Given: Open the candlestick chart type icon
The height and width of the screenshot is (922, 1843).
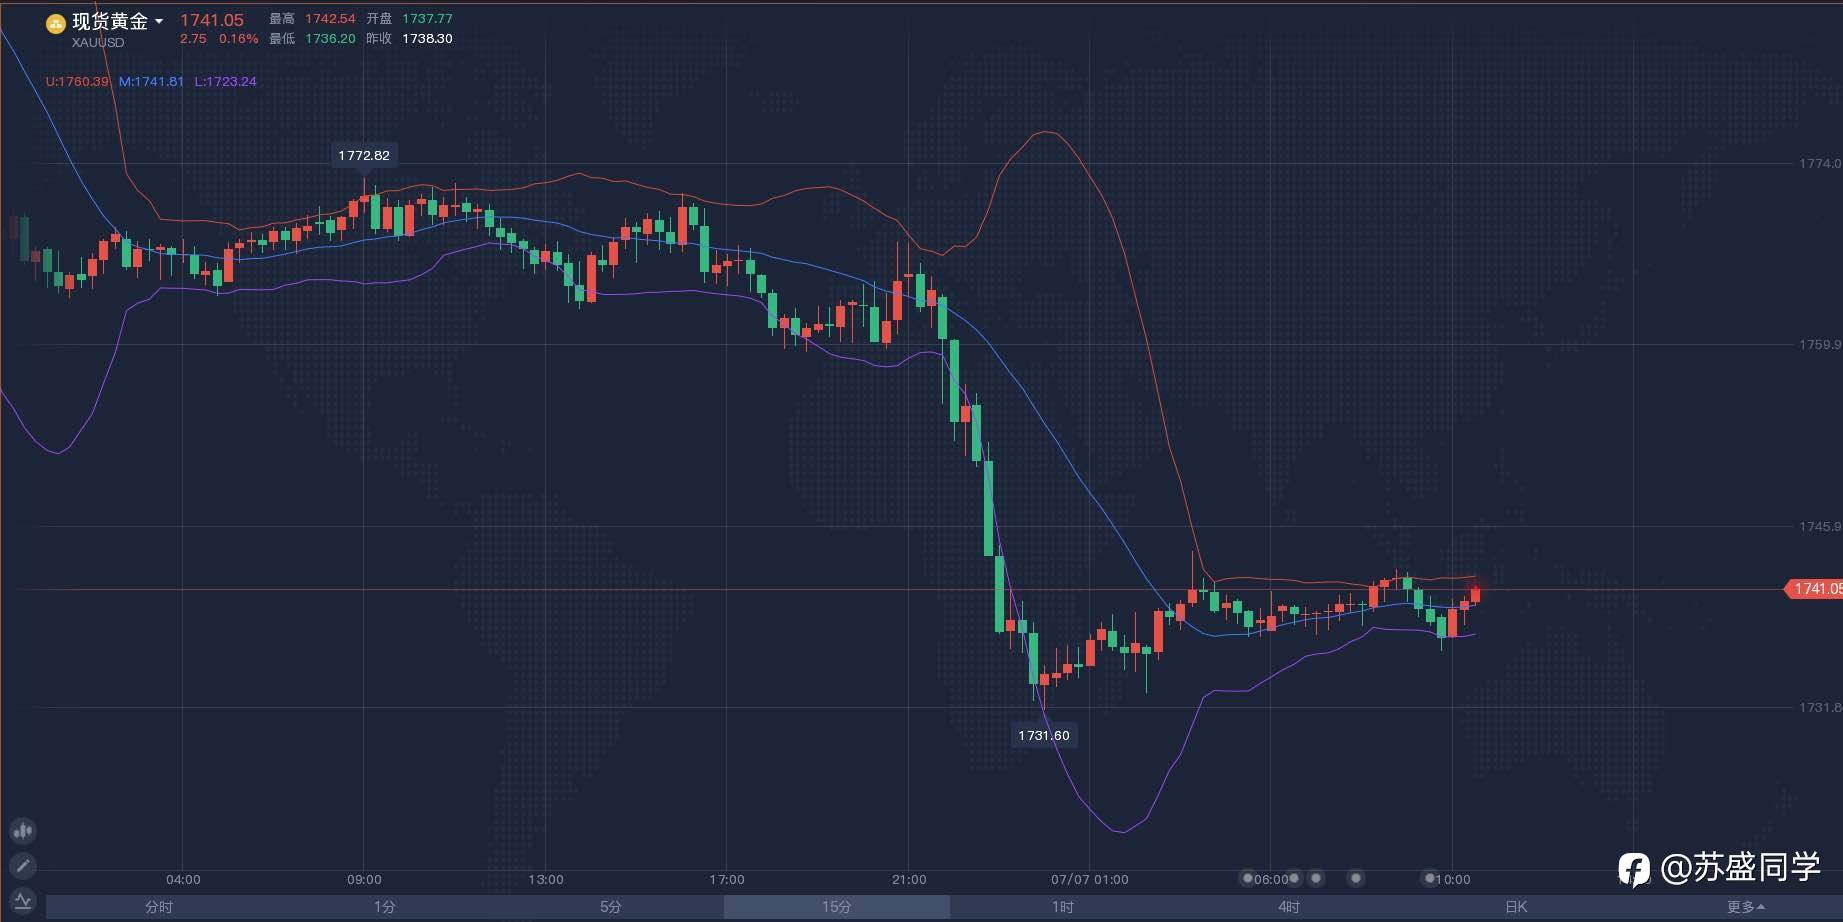Looking at the screenshot, I should coord(23,831).
